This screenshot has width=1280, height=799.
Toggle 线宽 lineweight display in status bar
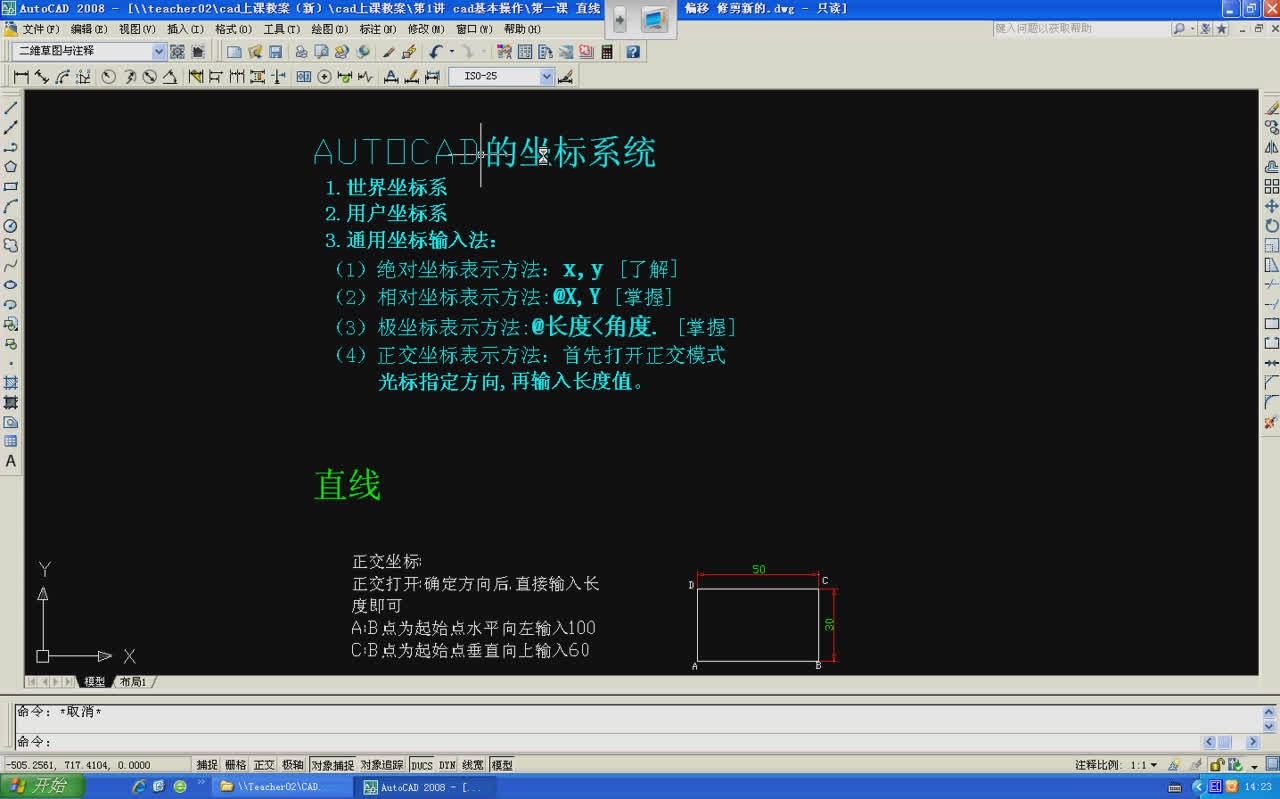[x=473, y=765]
